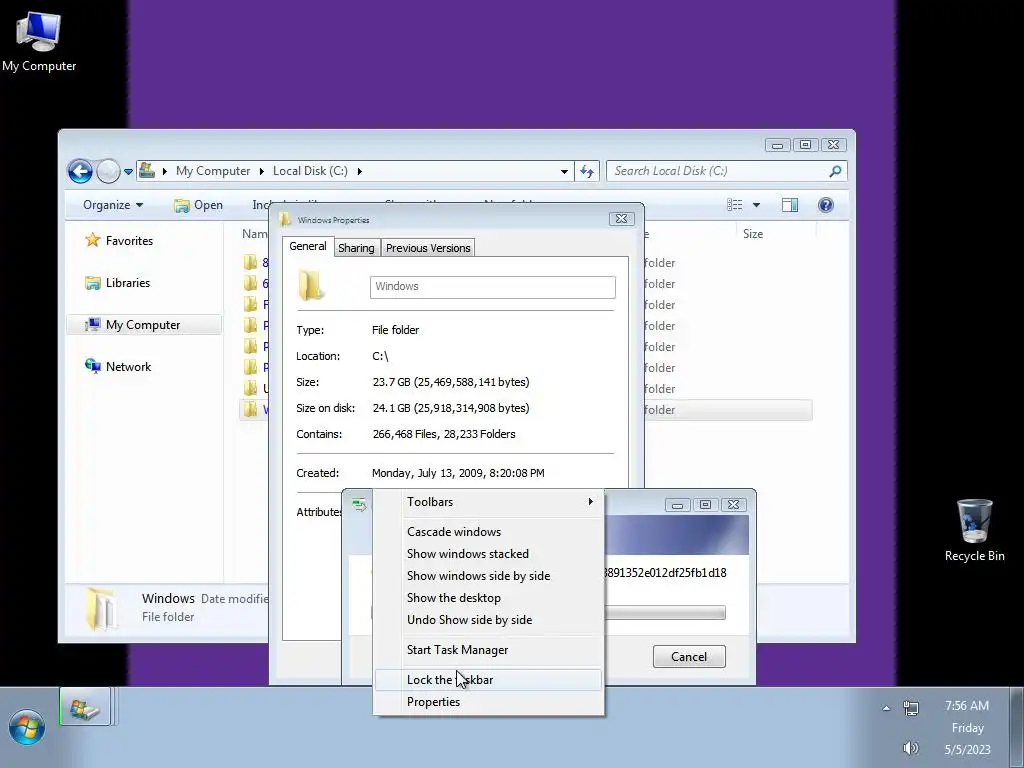1024x768 pixels.
Task: Open taskbar Properties from context menu
Action: (x=488, y=702)
